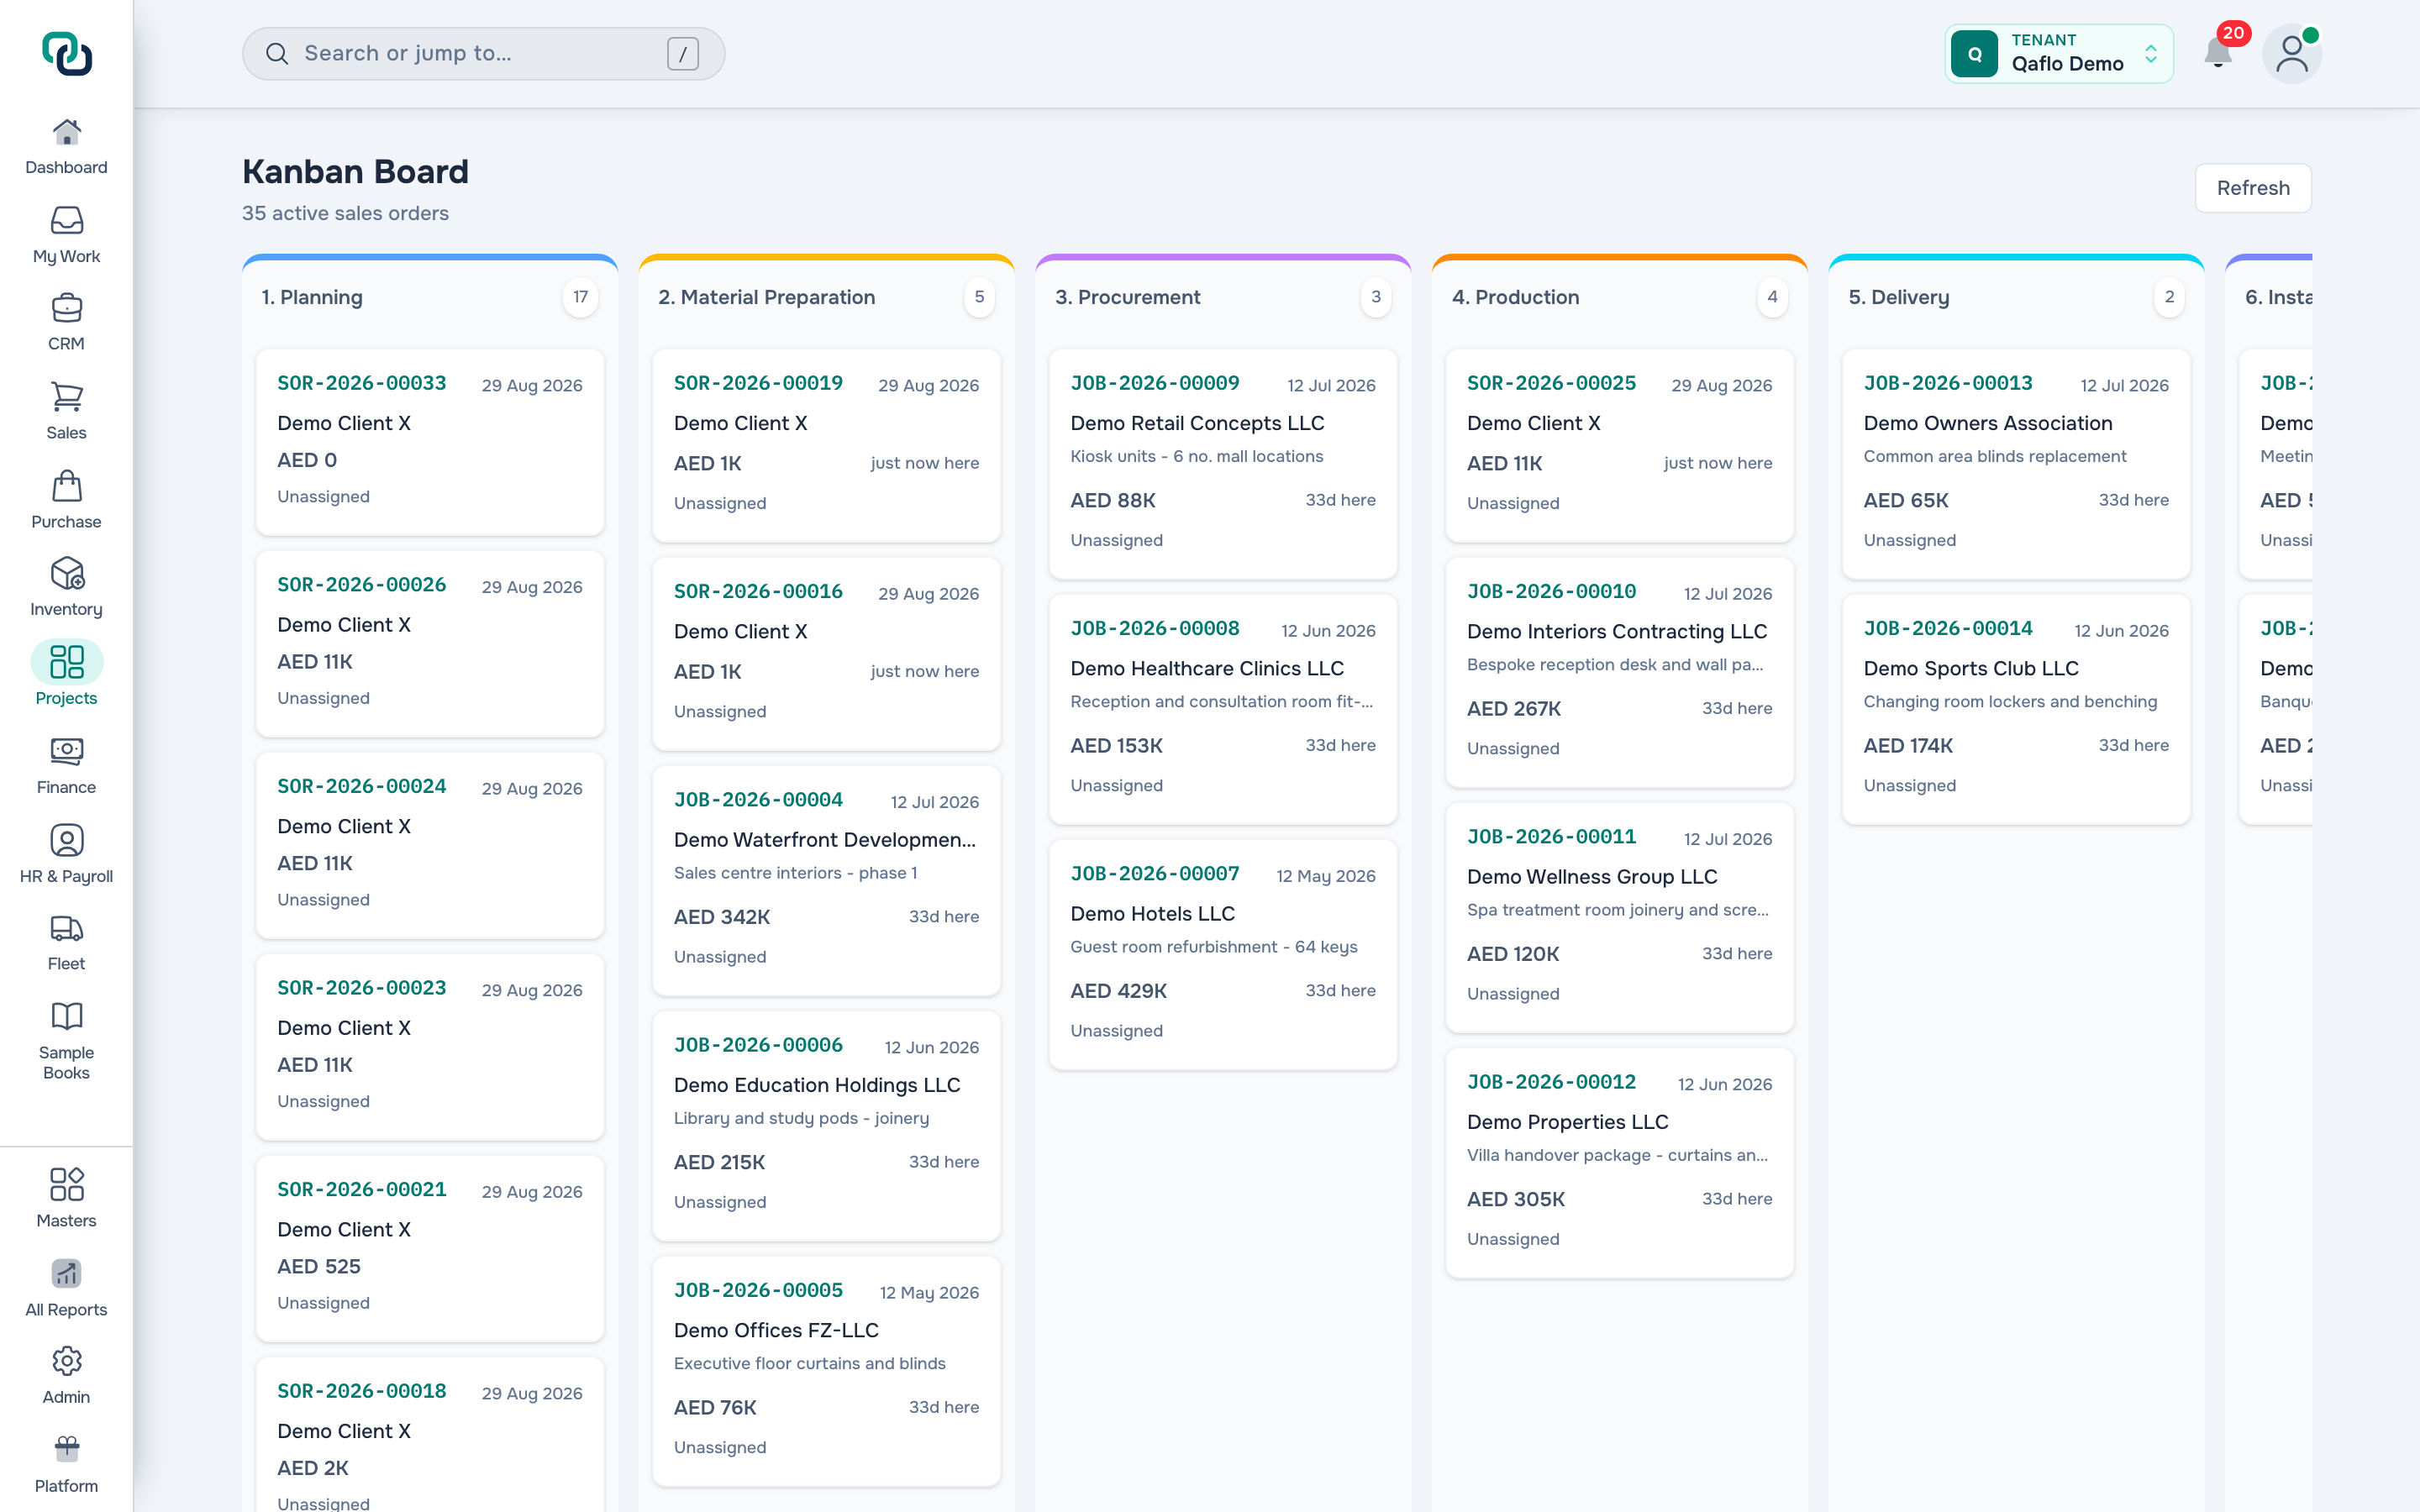
Task: Open notifications bell with 20 badge
Action: tap(2218, 52)
